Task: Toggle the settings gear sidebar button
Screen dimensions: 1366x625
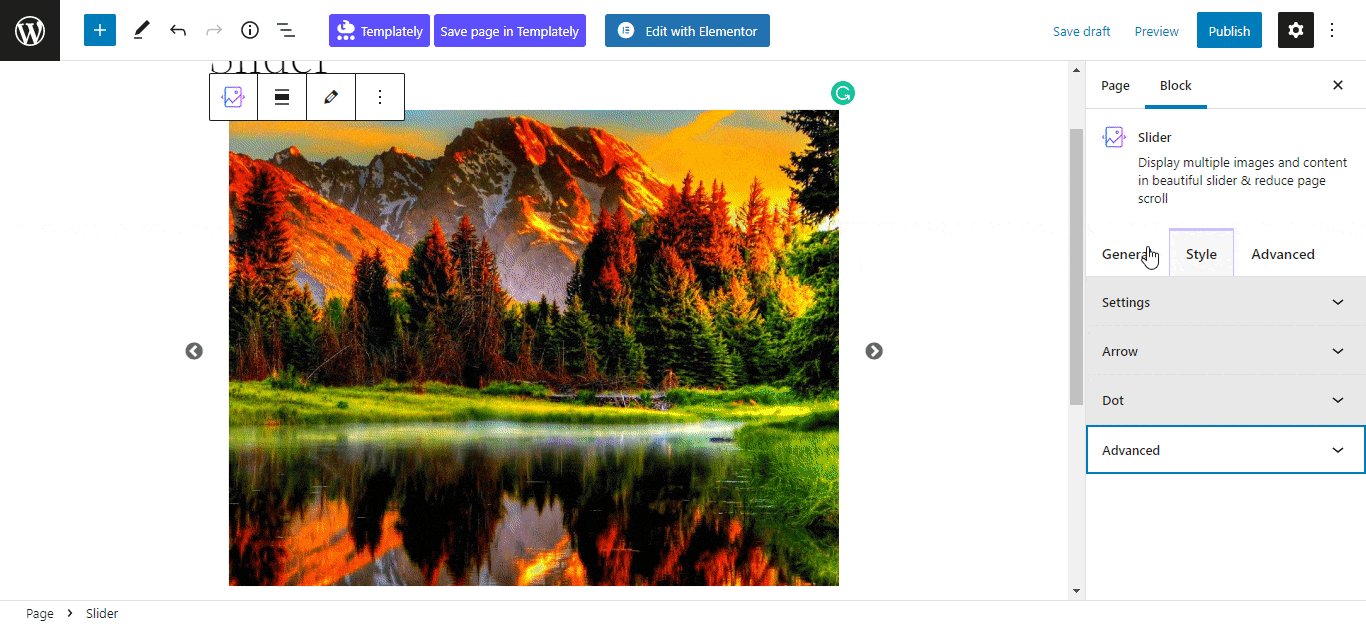Action: coord(1296,30)
